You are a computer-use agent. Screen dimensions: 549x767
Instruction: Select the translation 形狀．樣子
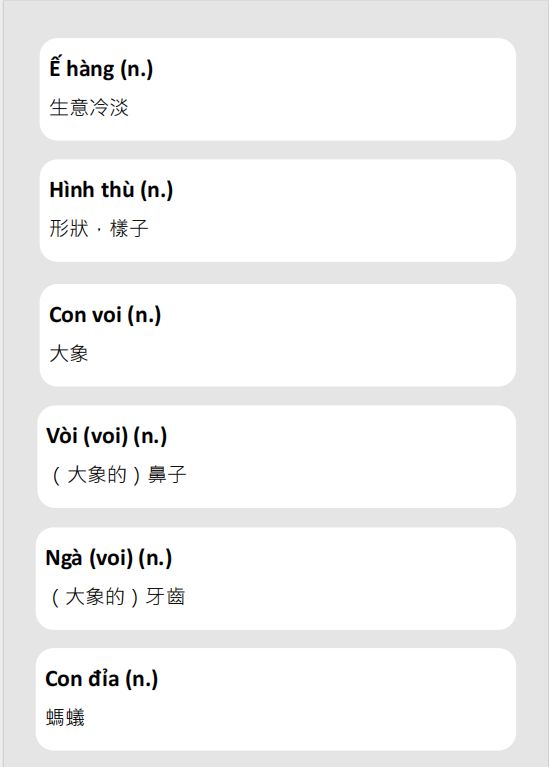tap(98, 228)
